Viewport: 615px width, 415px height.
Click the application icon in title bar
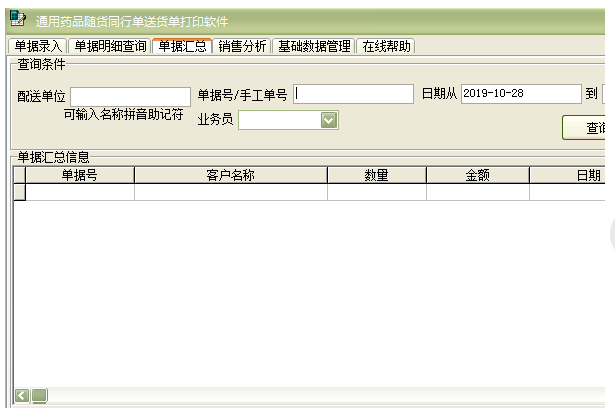tap(18, 19)
